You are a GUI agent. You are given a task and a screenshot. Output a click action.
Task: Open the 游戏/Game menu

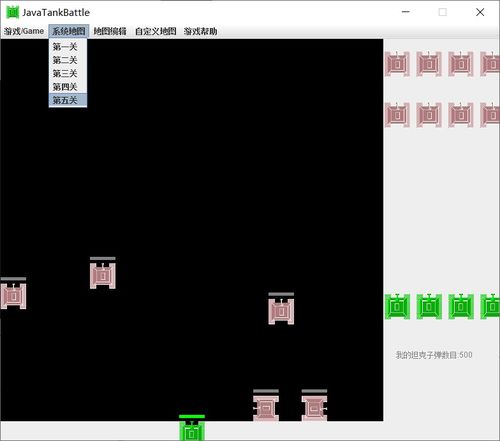[x=24, y=31]
